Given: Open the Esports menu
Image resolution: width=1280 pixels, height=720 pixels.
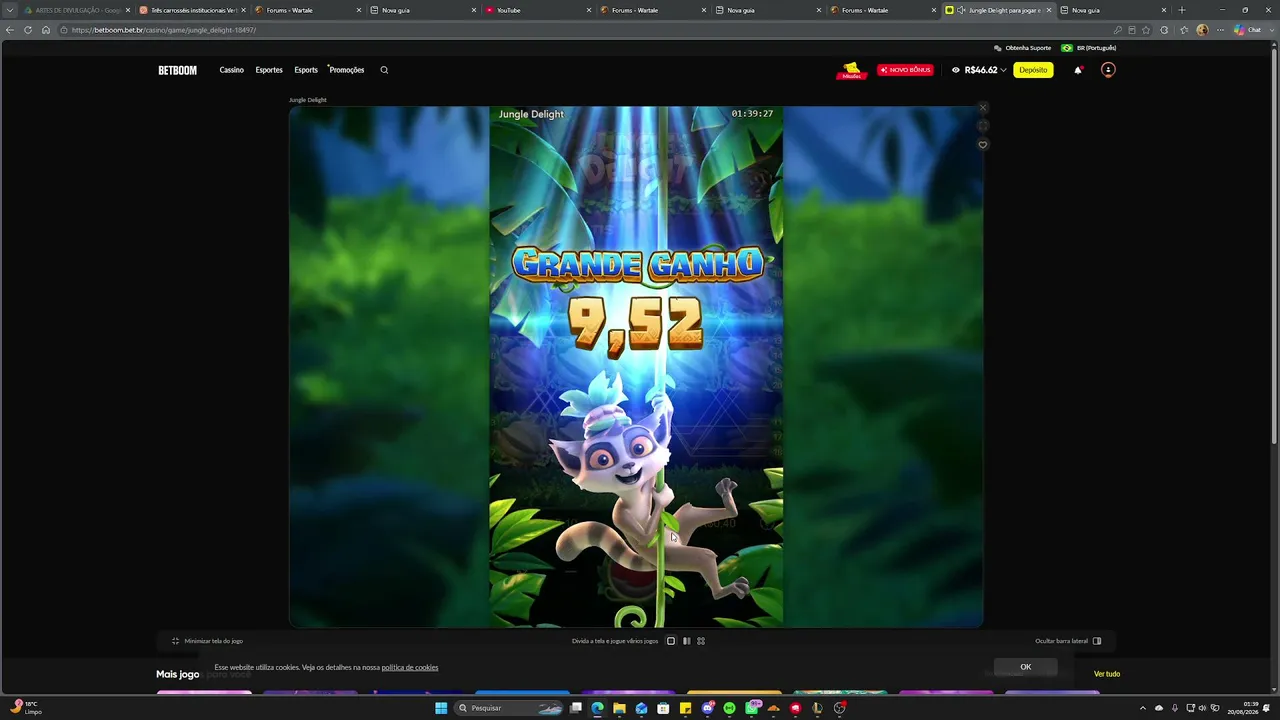Looking at the screenshot, I should coord(306,70).
